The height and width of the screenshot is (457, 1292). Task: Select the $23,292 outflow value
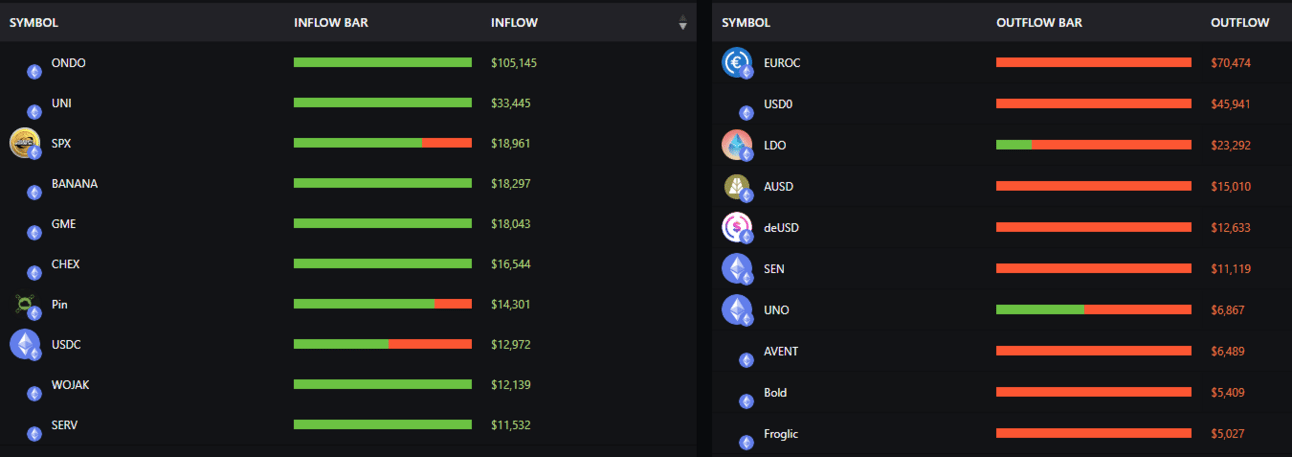1230,145
